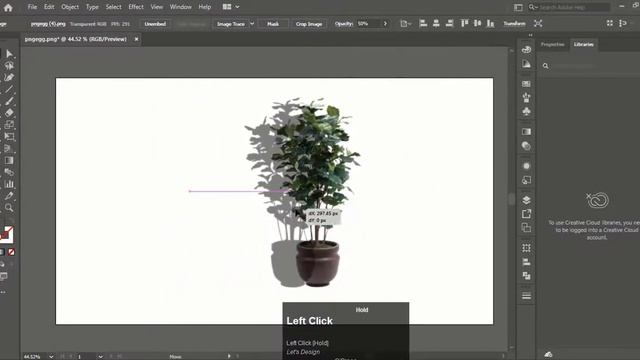Select the Line Segment tool
Image resolution: width=640 pixels, height=360 pixels.
click(x=9, y=89)
